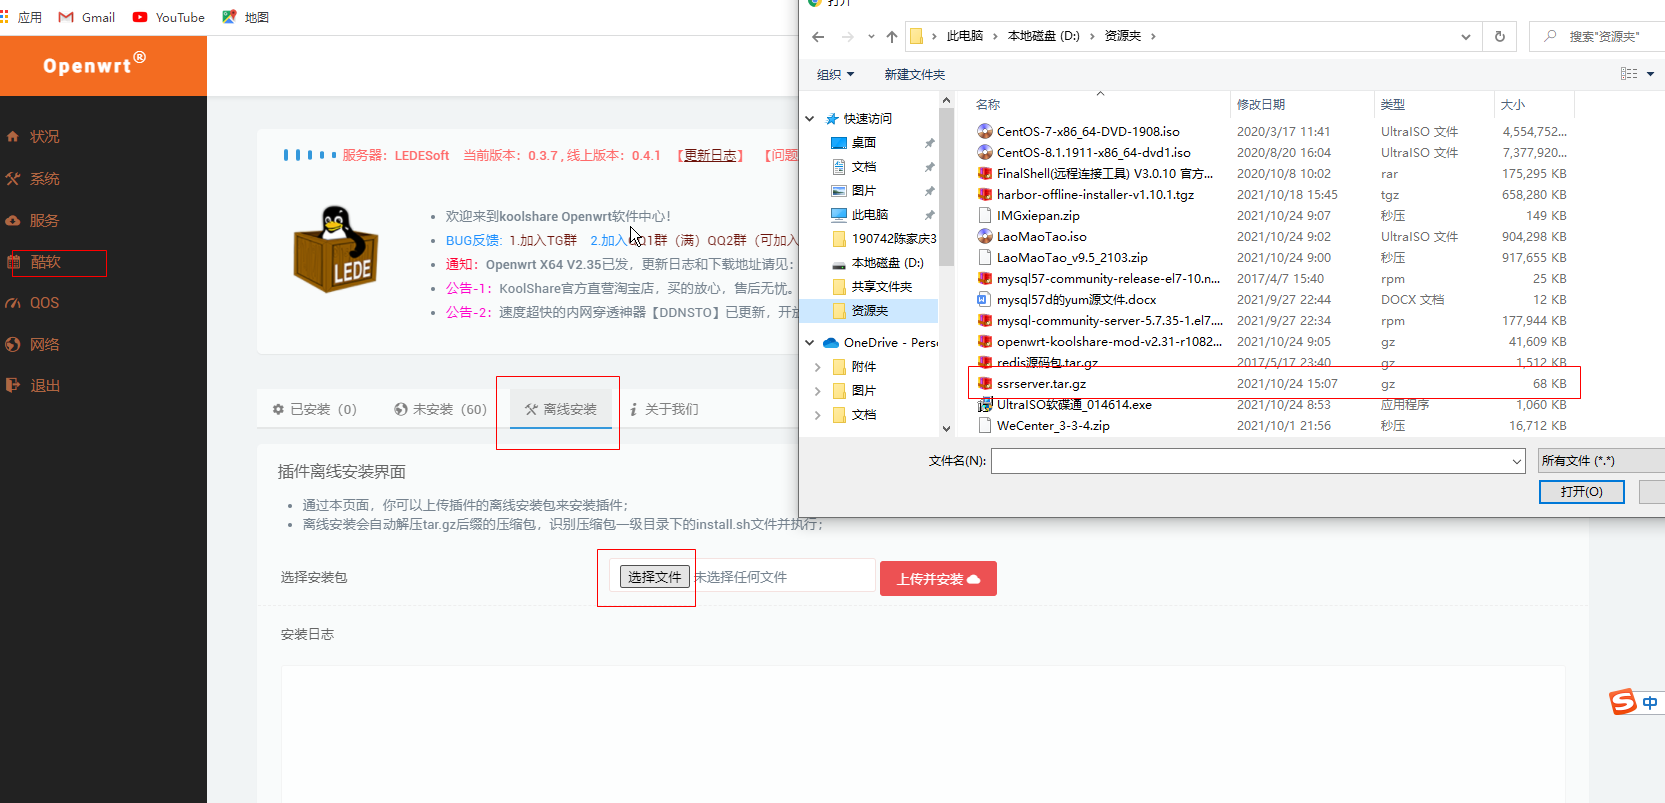
Task: Expand the 附件 folder under OneDrive
Action: pos(818,367)
